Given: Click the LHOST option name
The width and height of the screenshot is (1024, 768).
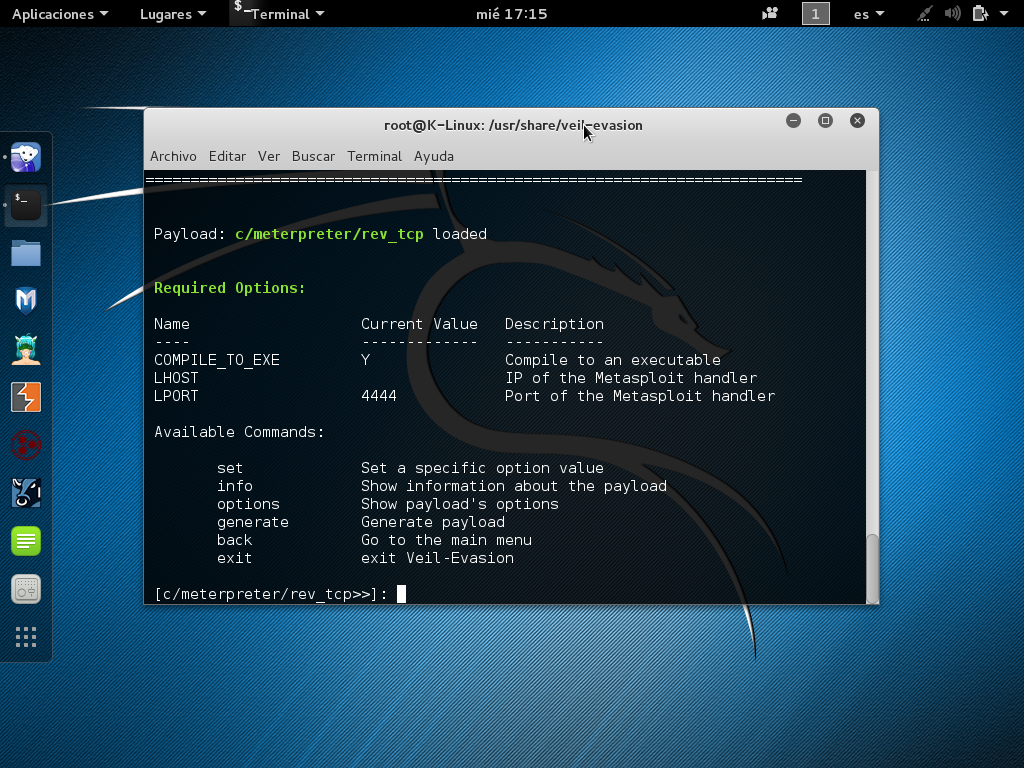Looking at the screenshot, I should [176, 378].
